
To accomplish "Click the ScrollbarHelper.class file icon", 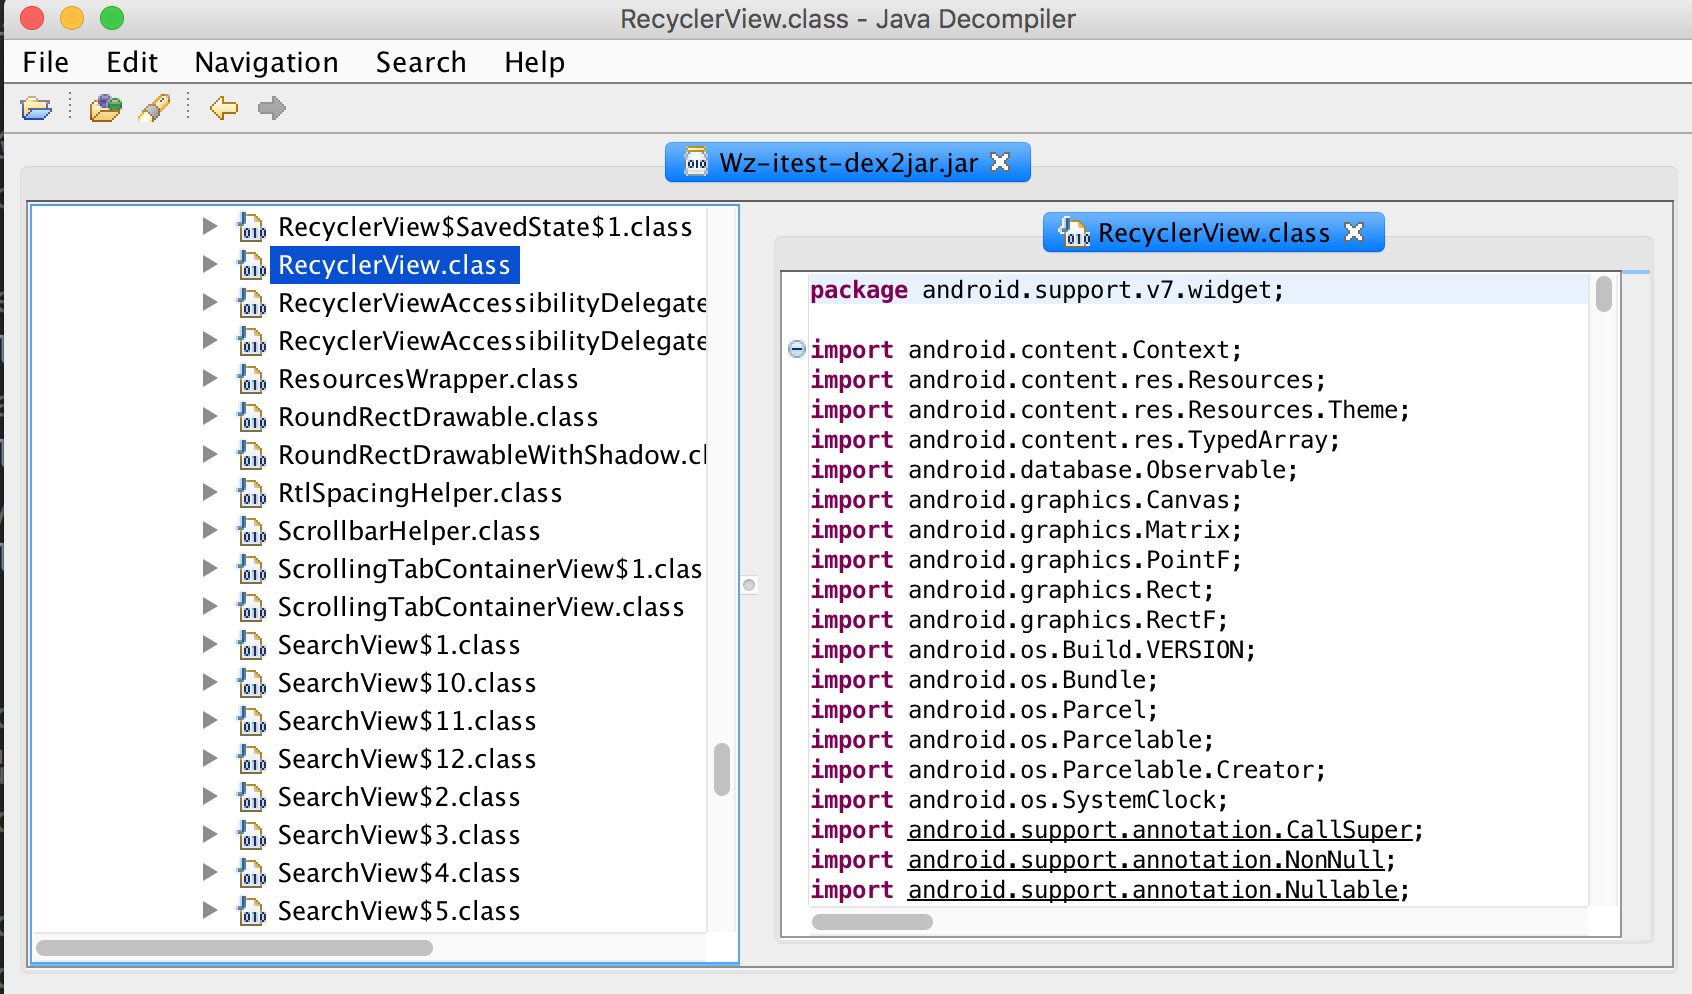I will point(252,532).
